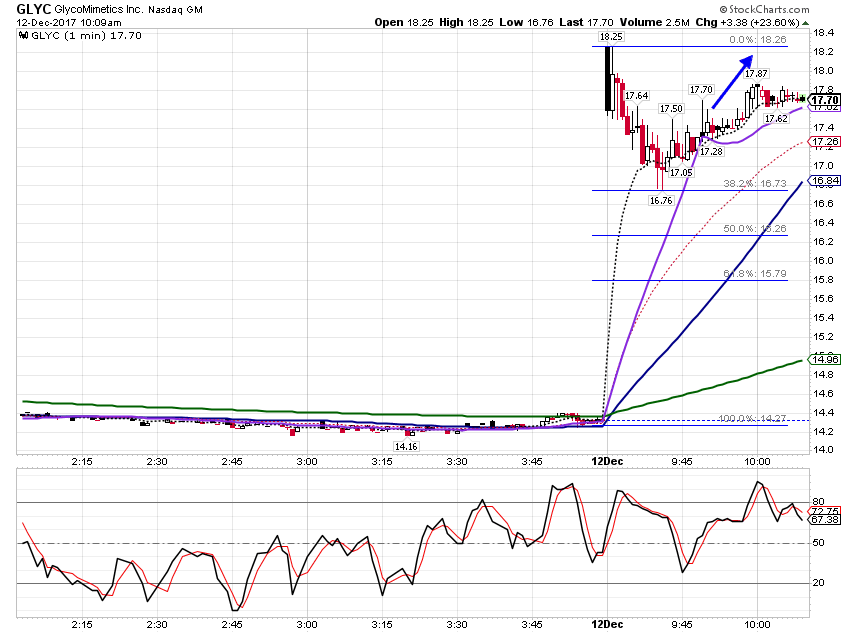Click the '0.0%: 18.26' Fibonacci label
This screenshot has height=633, width=850.
(x=758, y=40)
